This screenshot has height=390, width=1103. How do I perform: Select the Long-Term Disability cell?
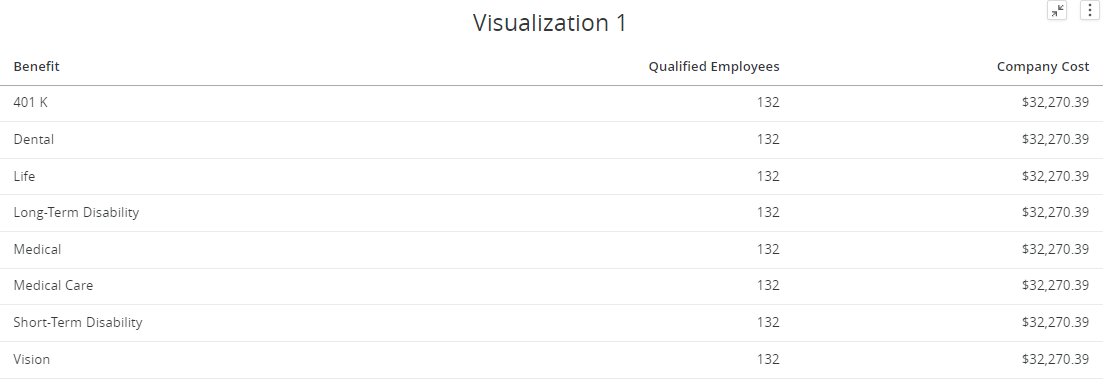76,212
